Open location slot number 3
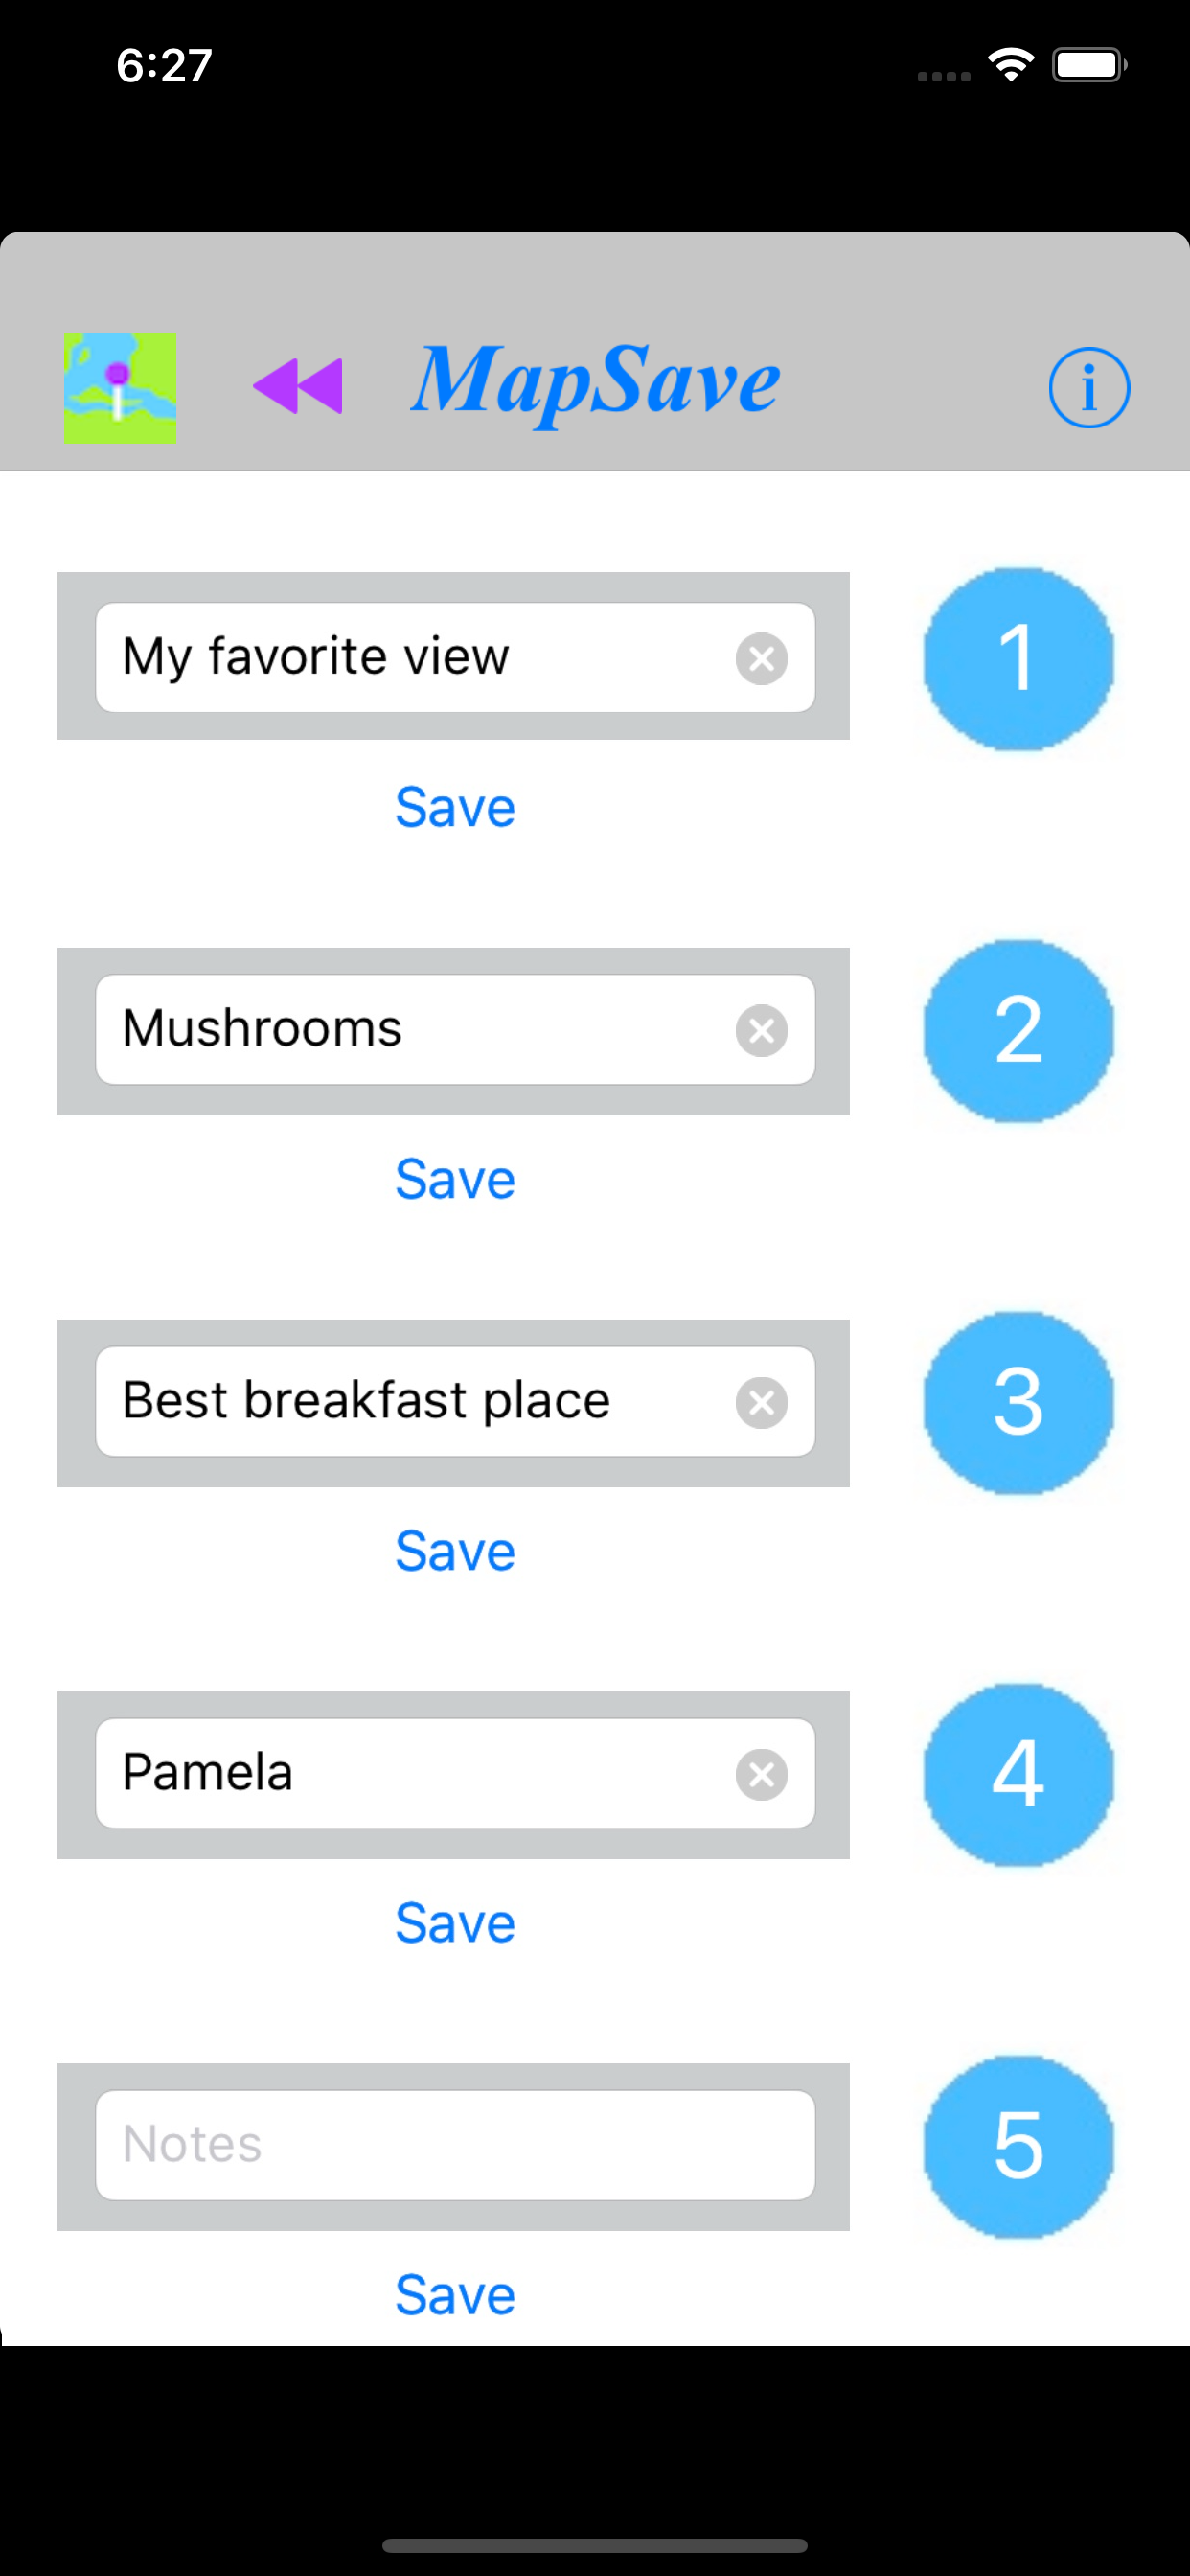1190x2576 pixels. tap(1018, 1403)
